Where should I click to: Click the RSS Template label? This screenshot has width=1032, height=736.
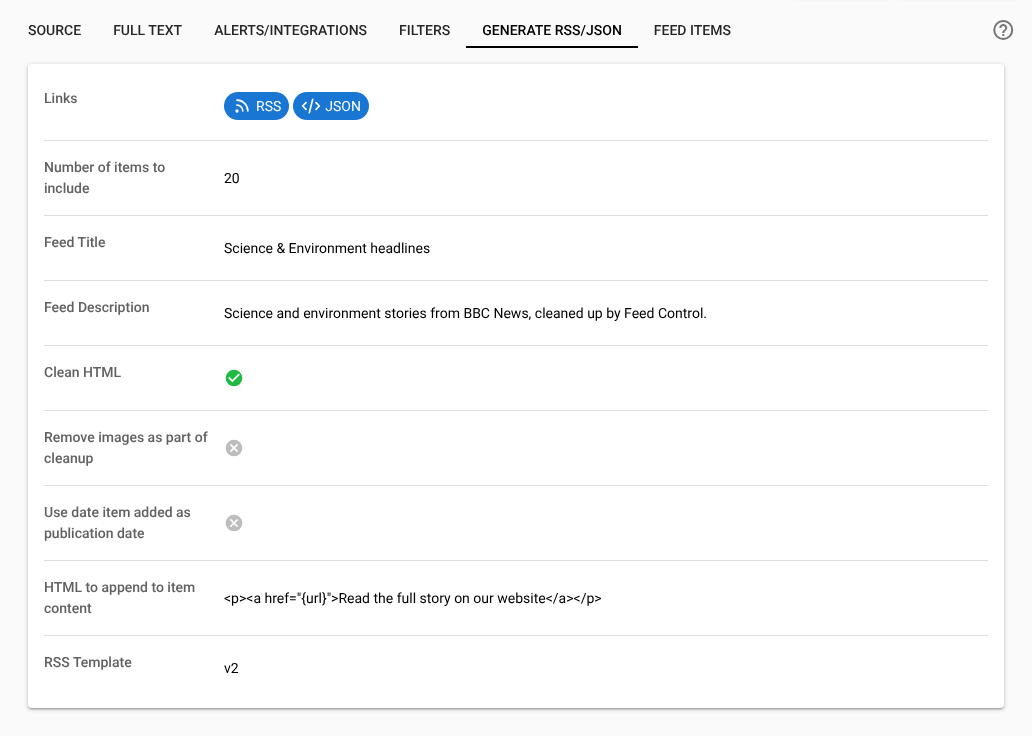[x=88, y=662]
